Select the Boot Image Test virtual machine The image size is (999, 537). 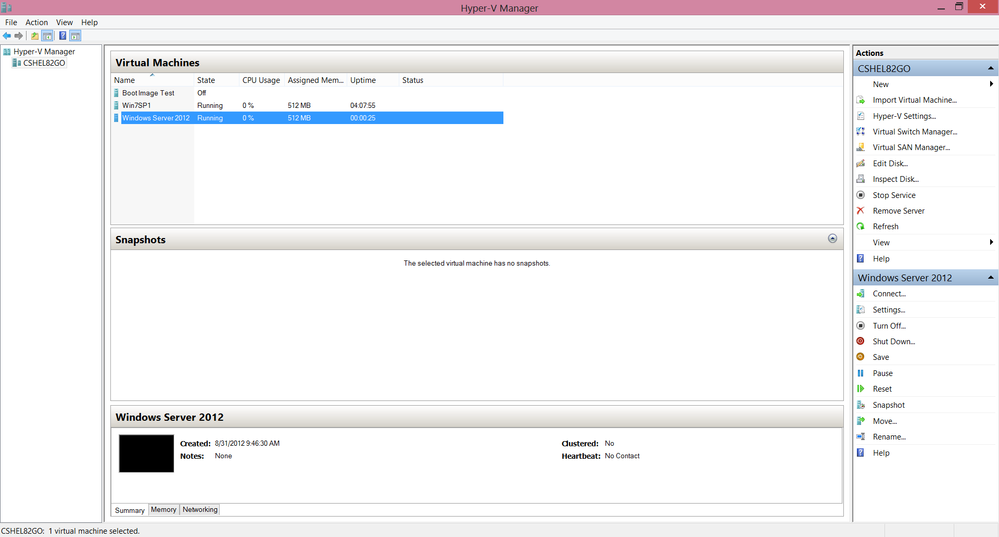(148, 93)
